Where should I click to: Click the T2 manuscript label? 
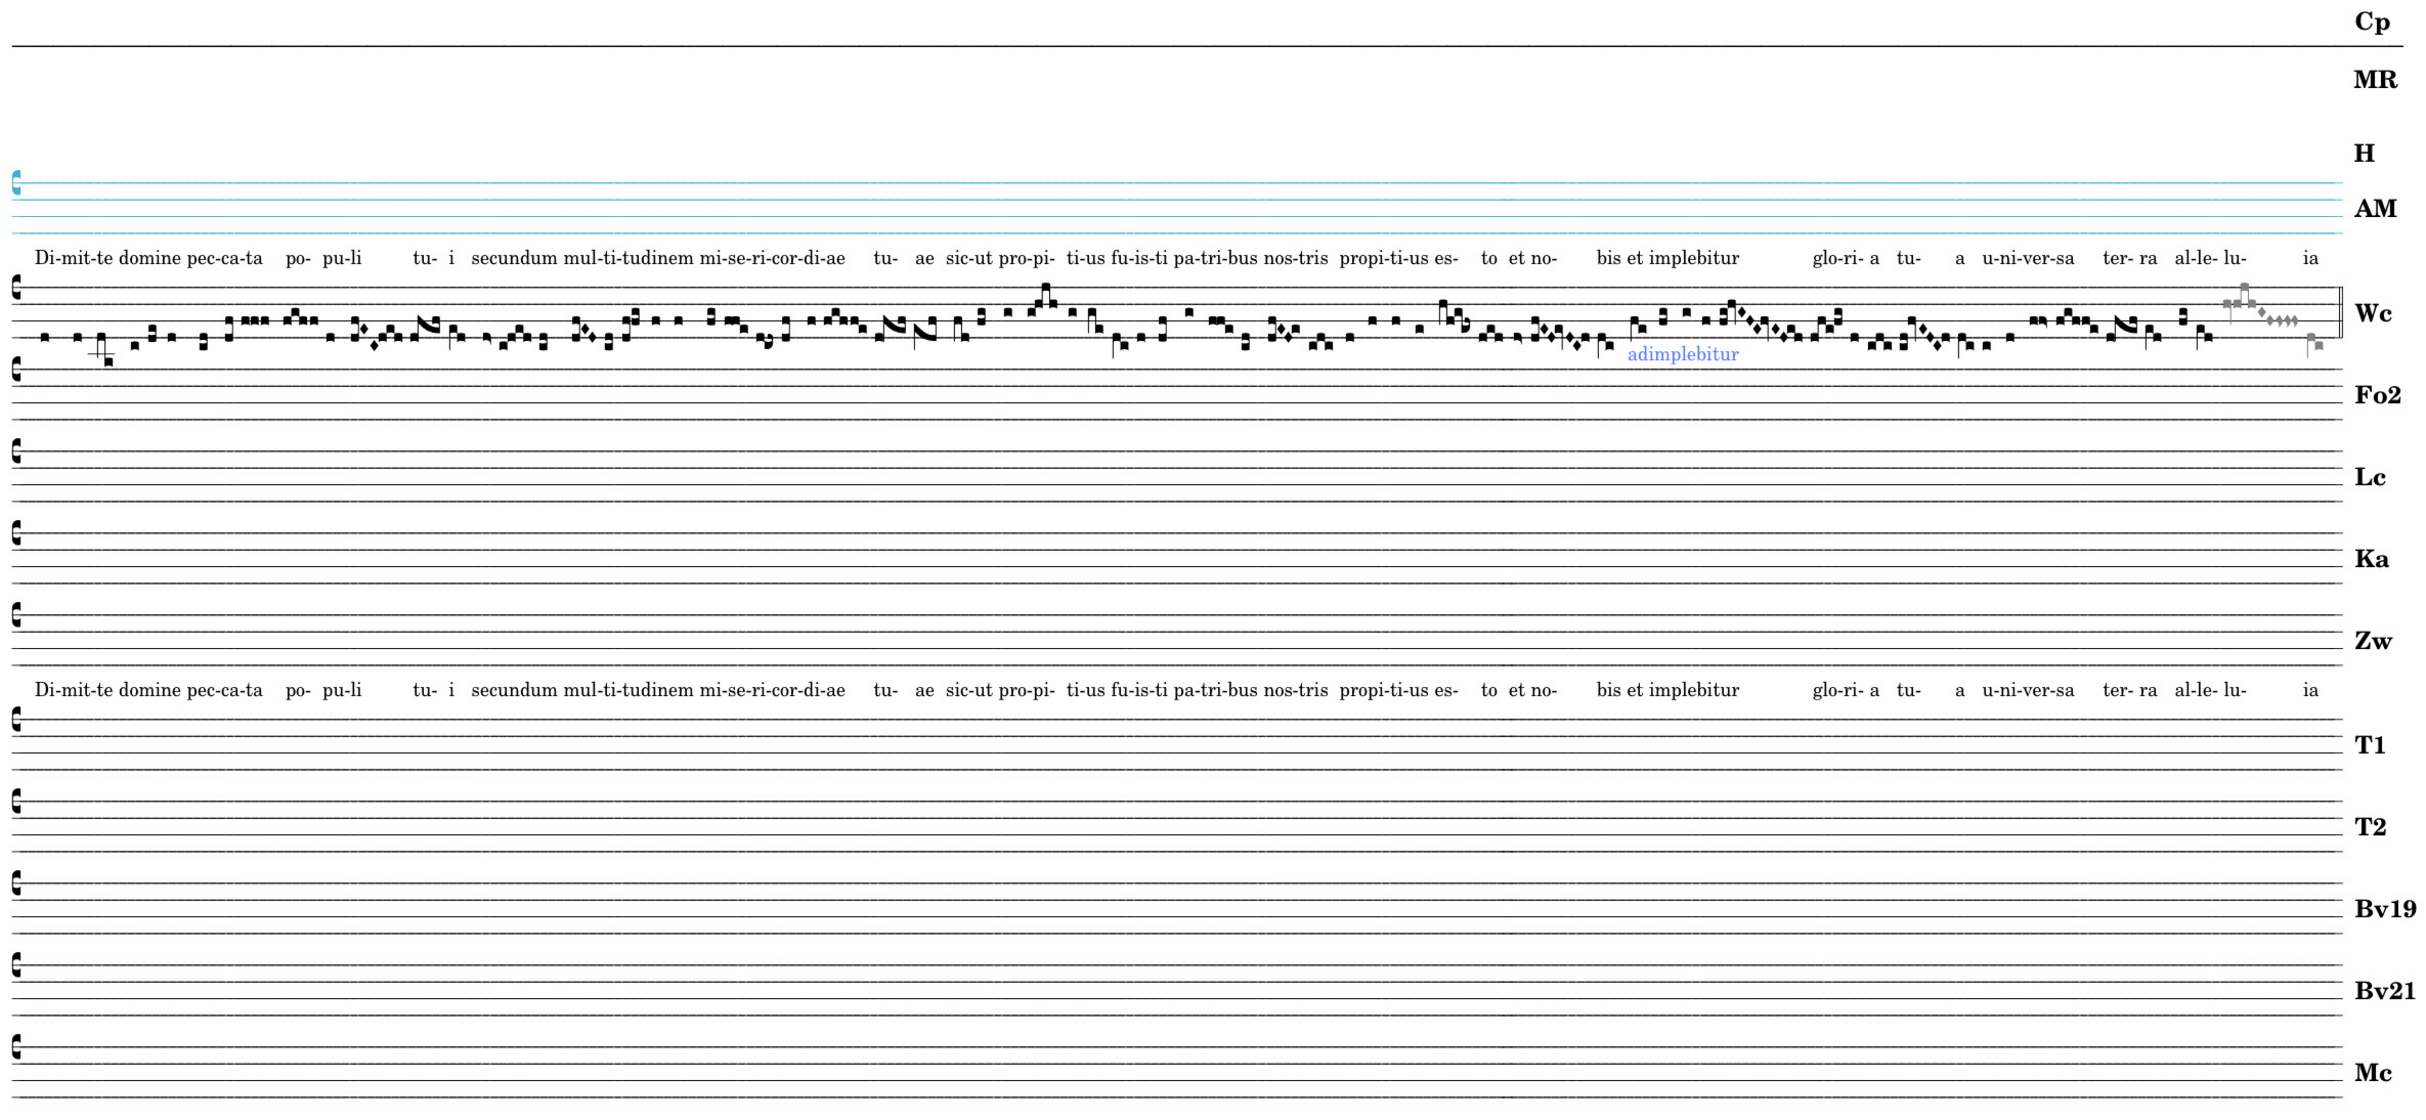click(x=2370, y=828)
